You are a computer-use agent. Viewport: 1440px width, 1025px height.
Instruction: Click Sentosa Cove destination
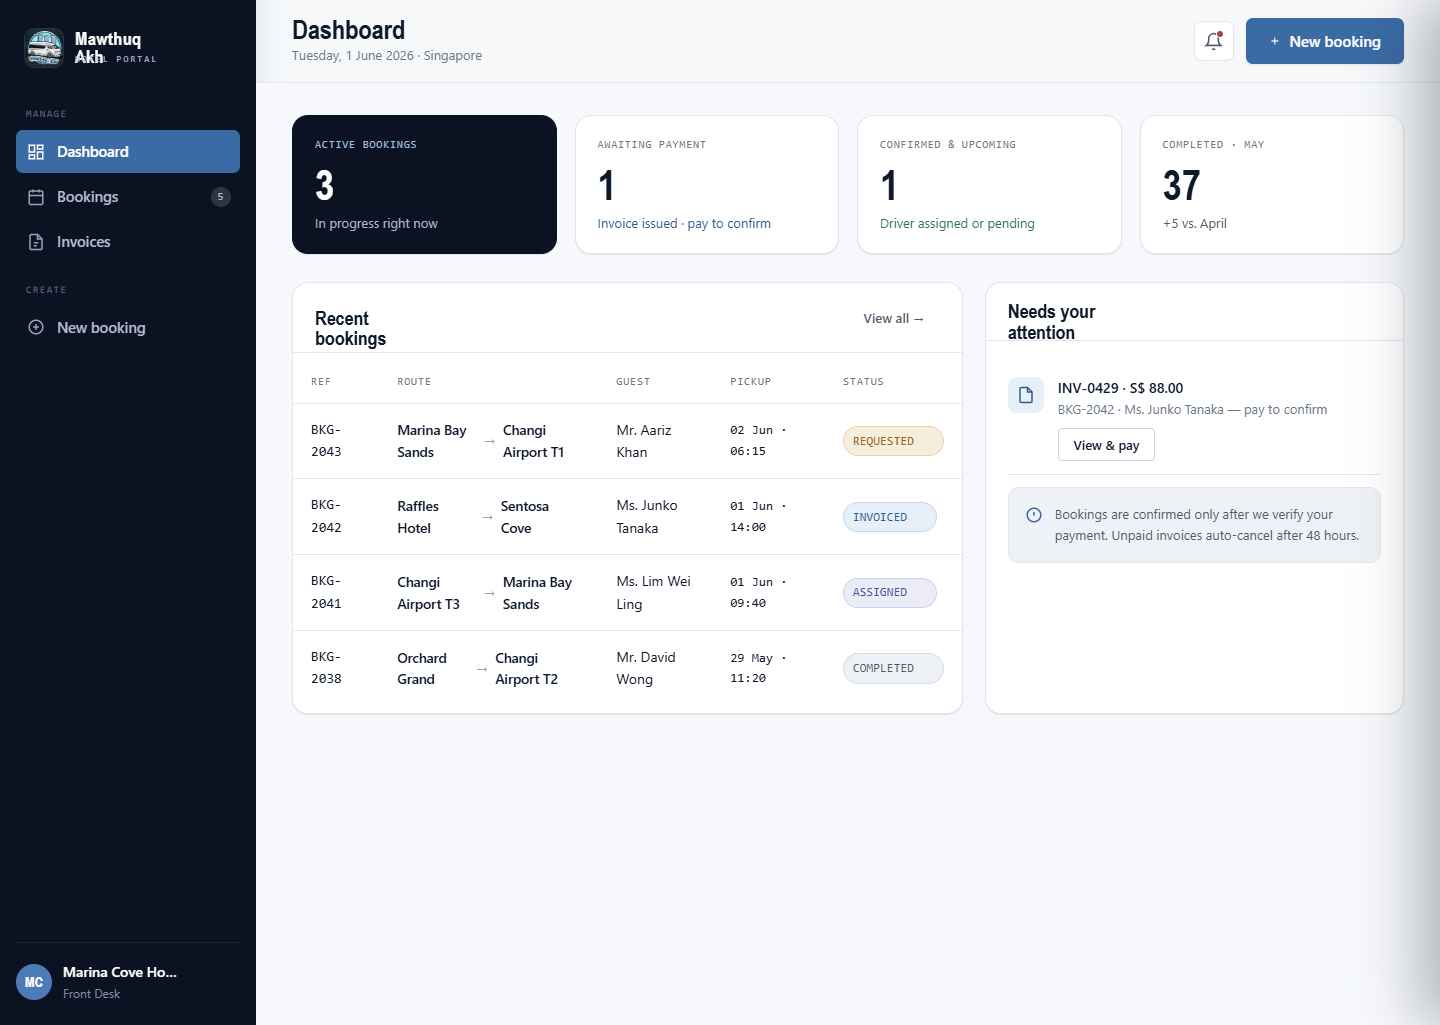click(524, 517)
